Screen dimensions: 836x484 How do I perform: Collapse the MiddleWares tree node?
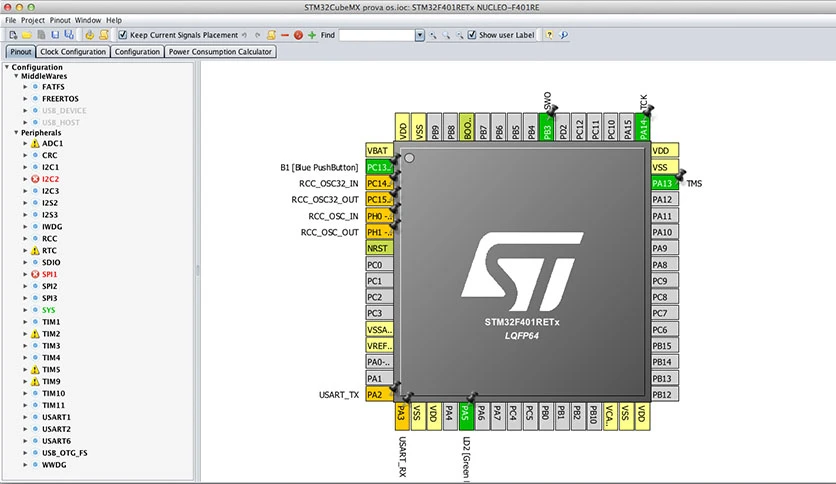(16, 76)
